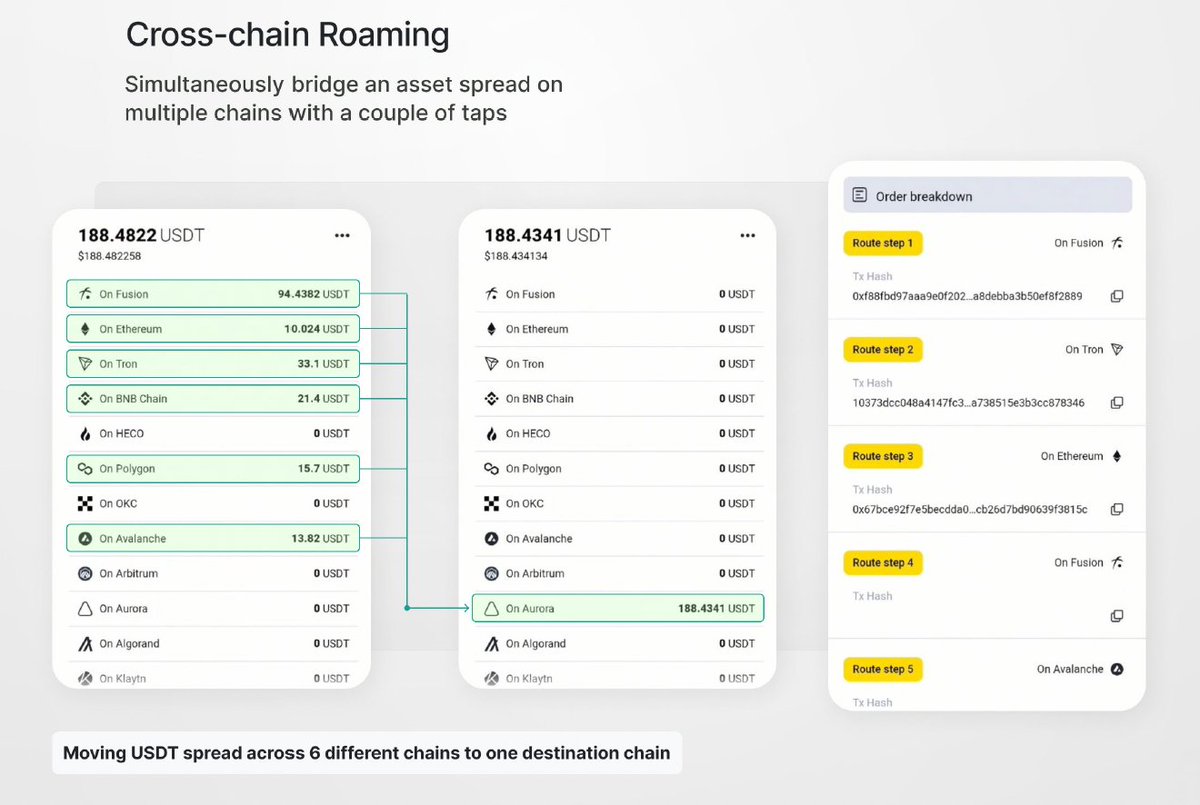
Task: Select the Route step 3 badge
Action: point(883,456)
